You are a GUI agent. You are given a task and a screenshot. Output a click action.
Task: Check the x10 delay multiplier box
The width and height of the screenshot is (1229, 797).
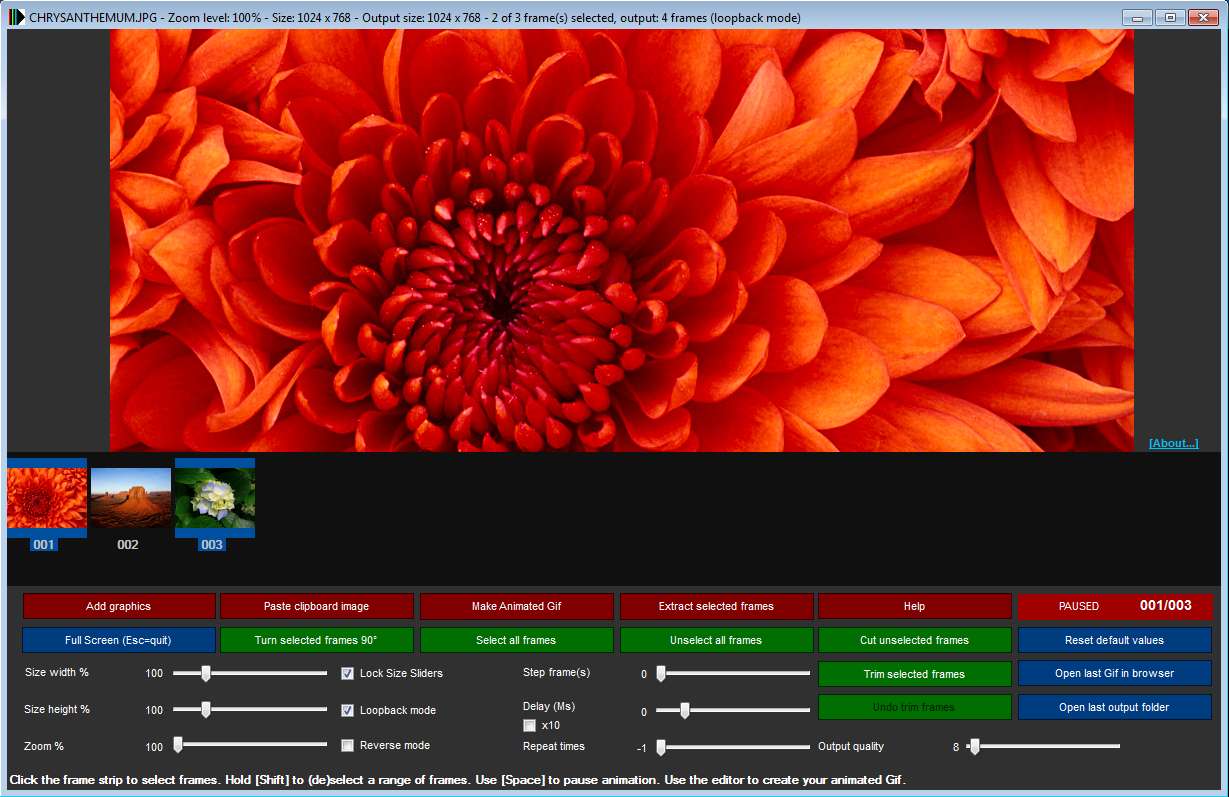click(530, 725)
